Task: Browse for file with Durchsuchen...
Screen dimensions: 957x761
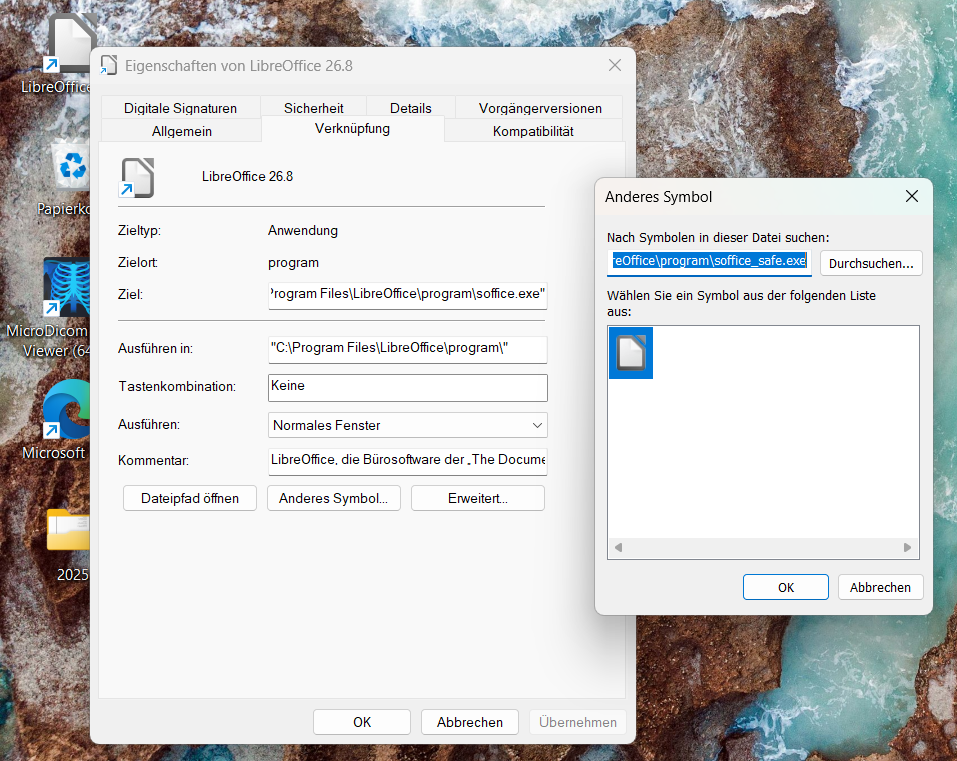Action: (871, 263)
